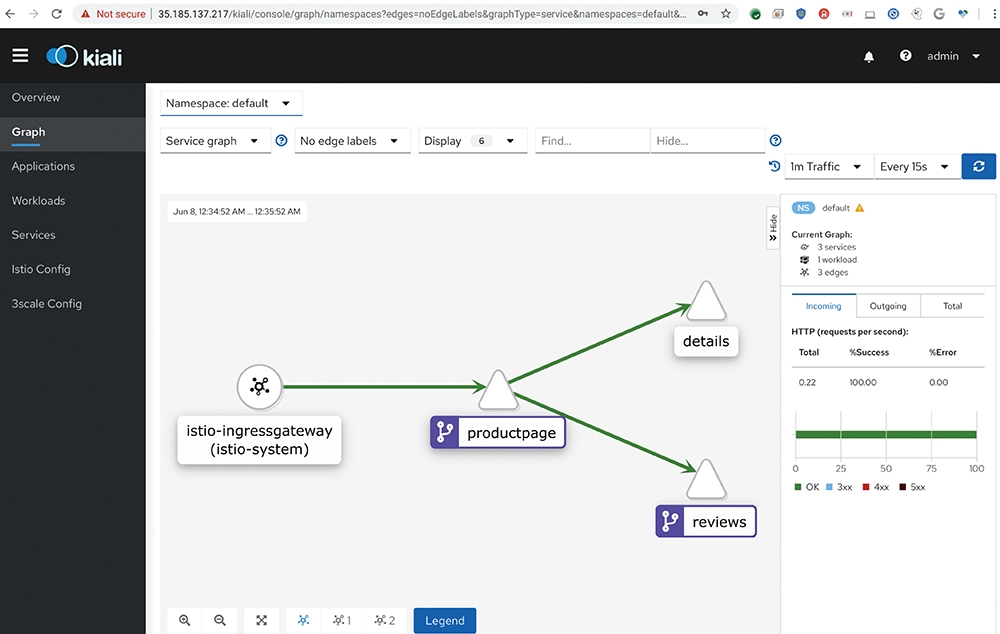Click the graph timestamp range label
This screenshot has width=1000, height=634.
point(237,212)
